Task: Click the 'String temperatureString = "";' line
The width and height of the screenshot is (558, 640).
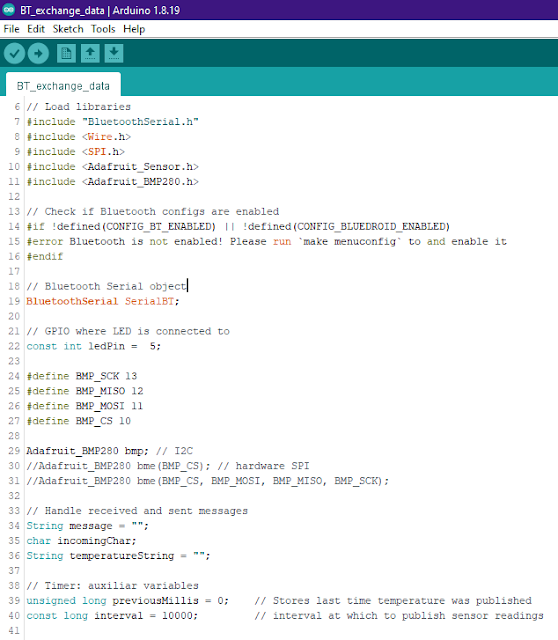Action: click(x=118, y=556)
